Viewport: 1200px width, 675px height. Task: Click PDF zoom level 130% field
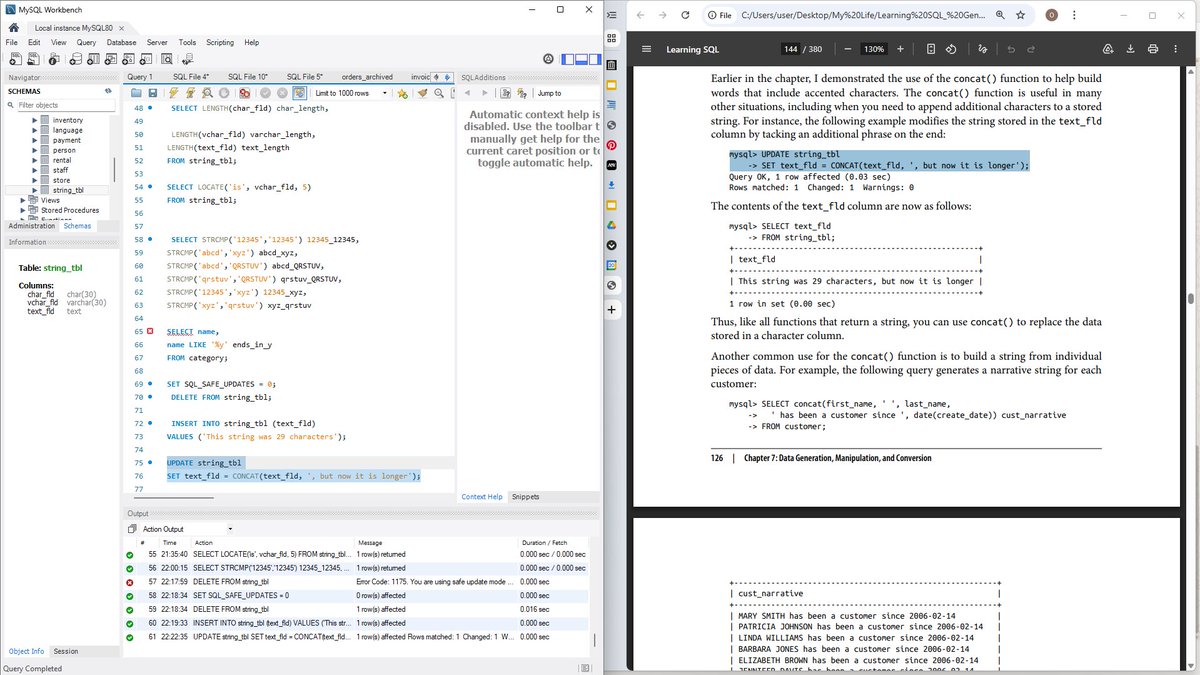pos(874,49)
